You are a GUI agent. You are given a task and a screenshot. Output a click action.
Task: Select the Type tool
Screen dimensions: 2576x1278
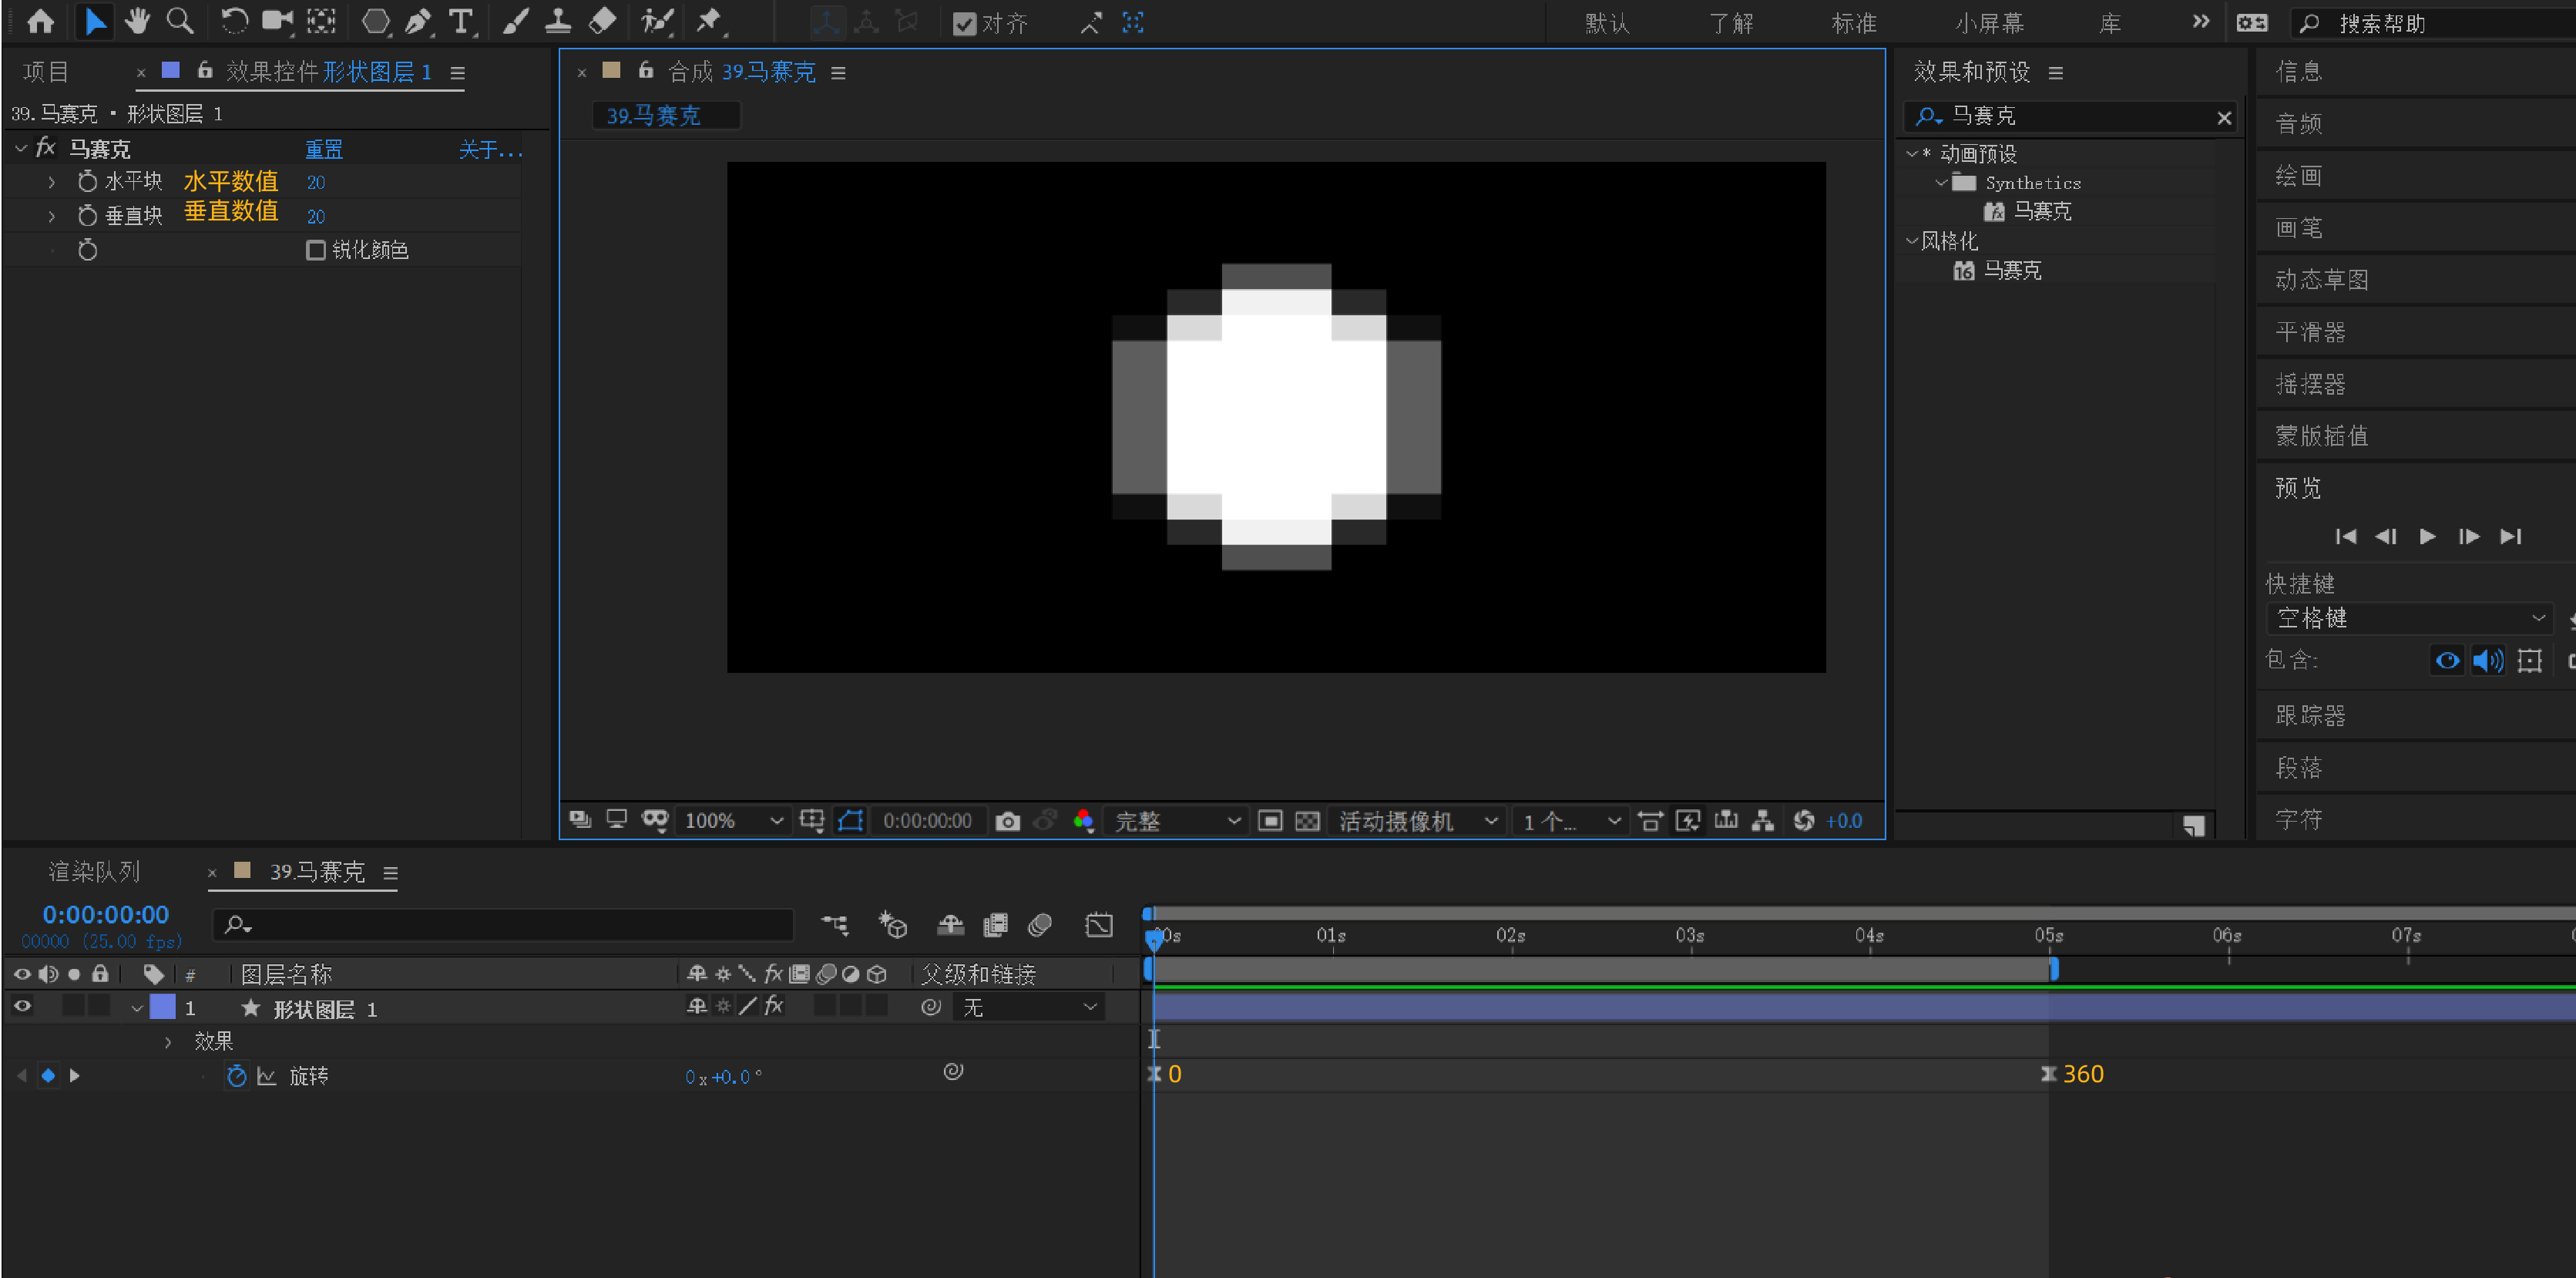[x=460, y=21]
